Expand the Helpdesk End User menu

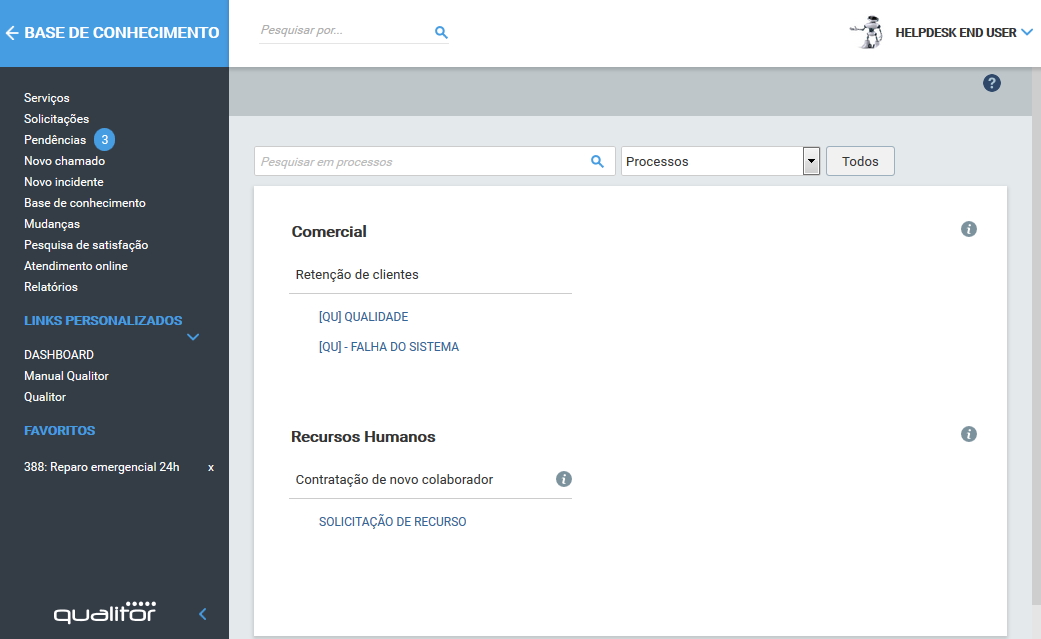[1026, 33]
